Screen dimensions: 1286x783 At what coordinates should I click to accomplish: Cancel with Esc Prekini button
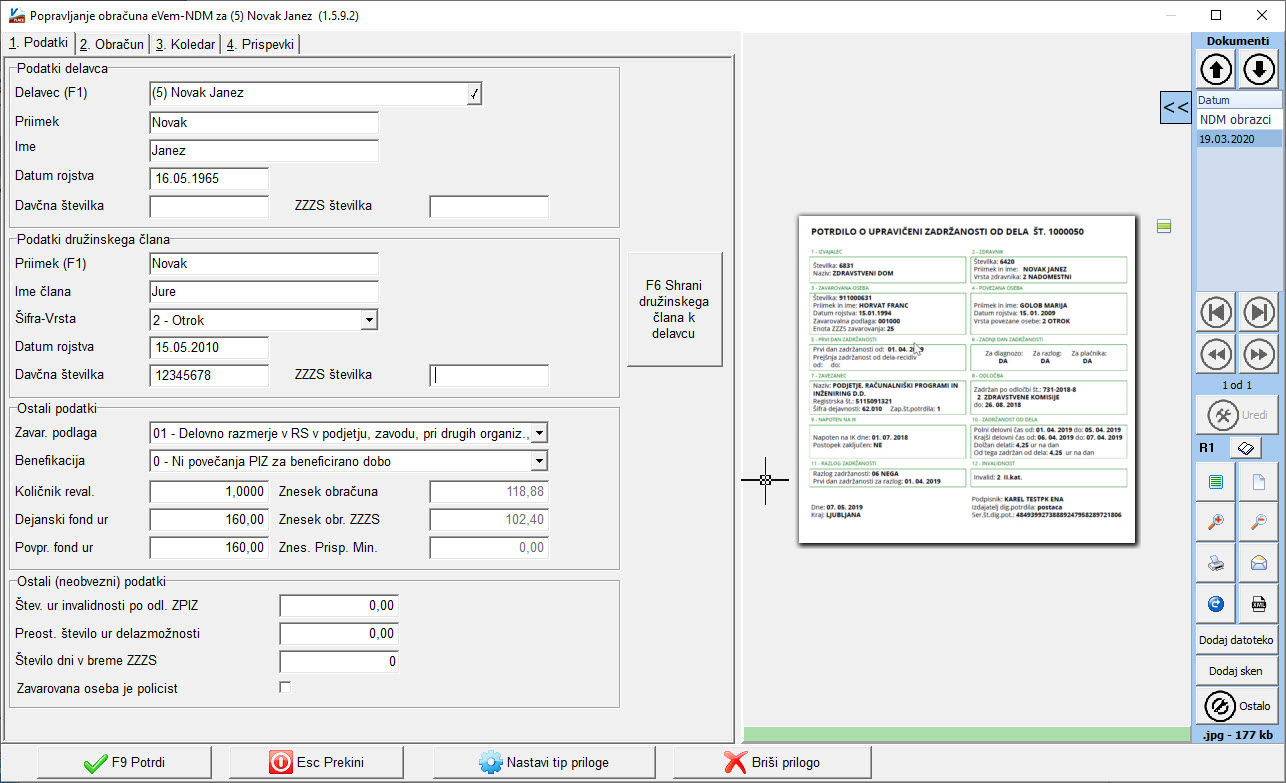pyautogui.click(x=316, y=762)
